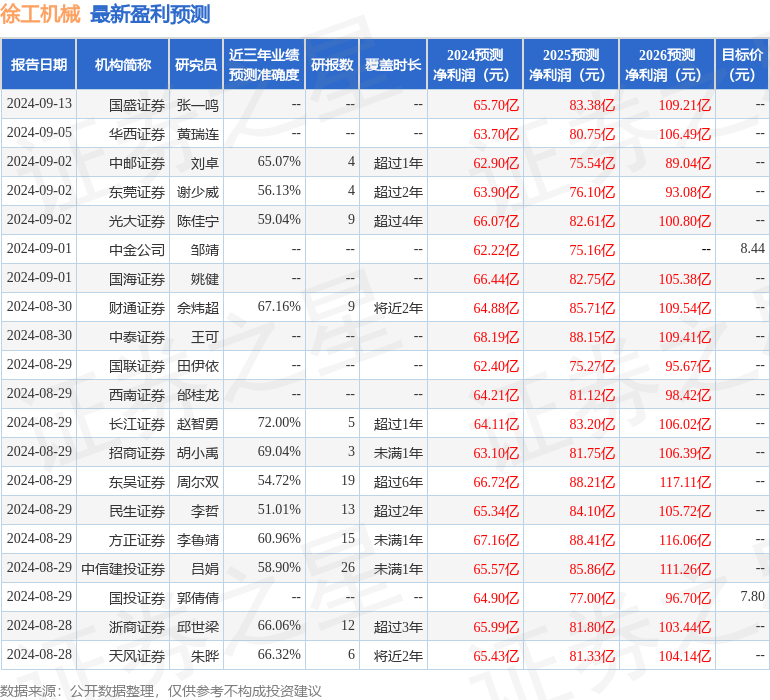Viewport: 770px width, 700px height.
Task: Click 长江证券 institution name
Action: [137, 424]
